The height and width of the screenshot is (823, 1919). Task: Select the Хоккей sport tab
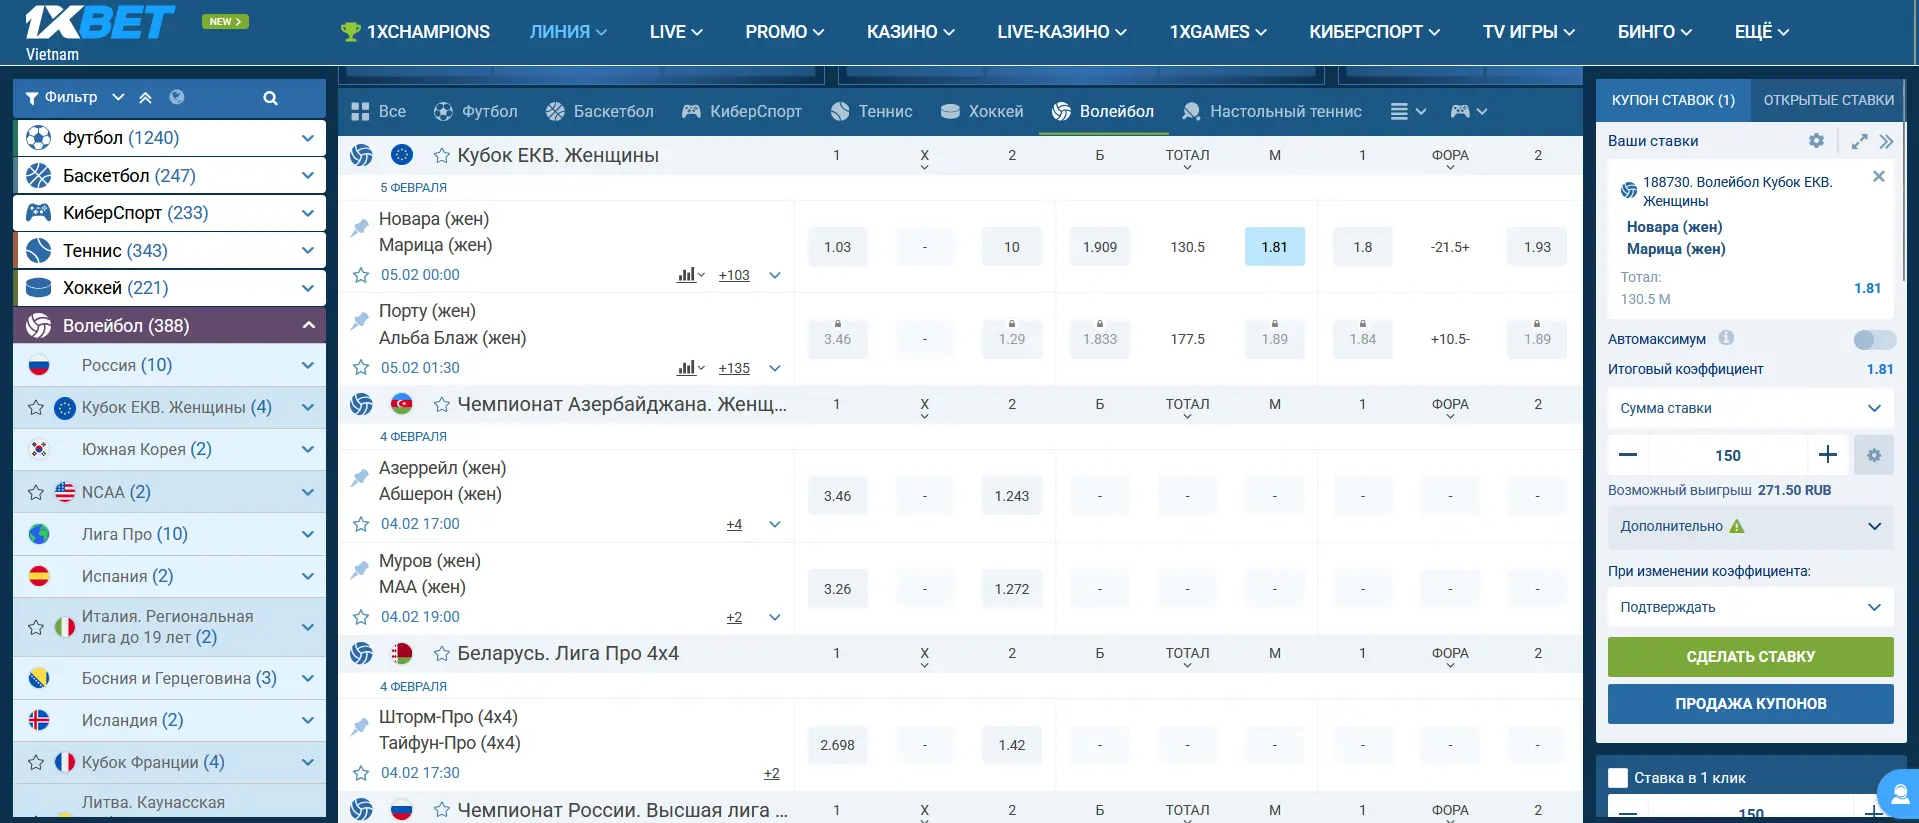(x=982, y=112)
